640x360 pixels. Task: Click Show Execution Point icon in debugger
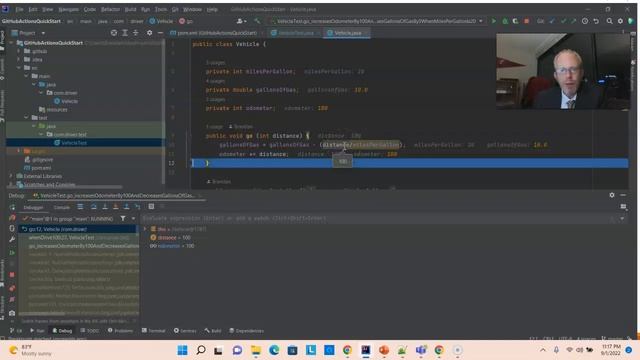coord(80,207)
